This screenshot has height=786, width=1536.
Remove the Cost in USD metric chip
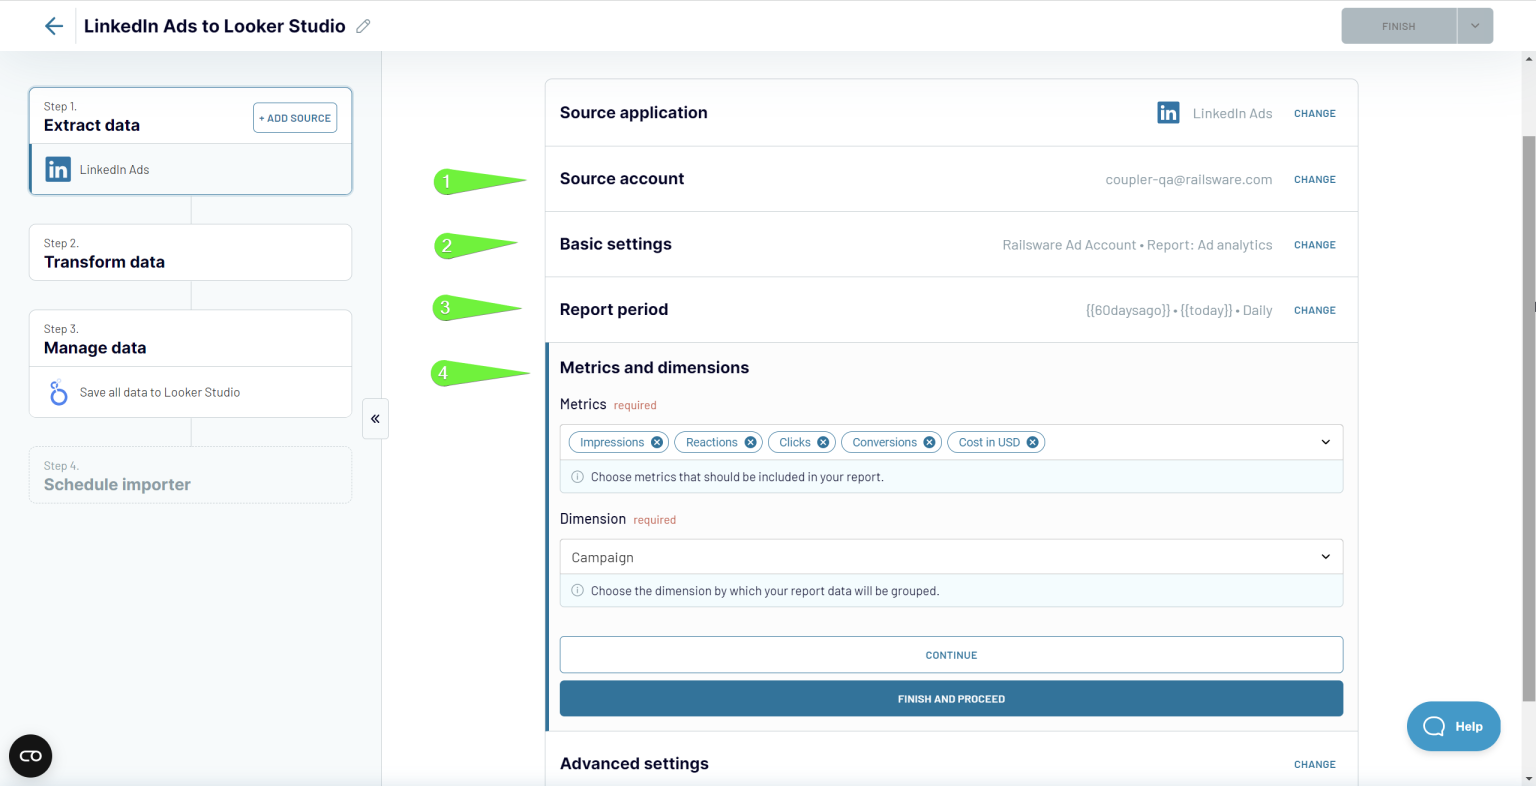pos(1032,441)
